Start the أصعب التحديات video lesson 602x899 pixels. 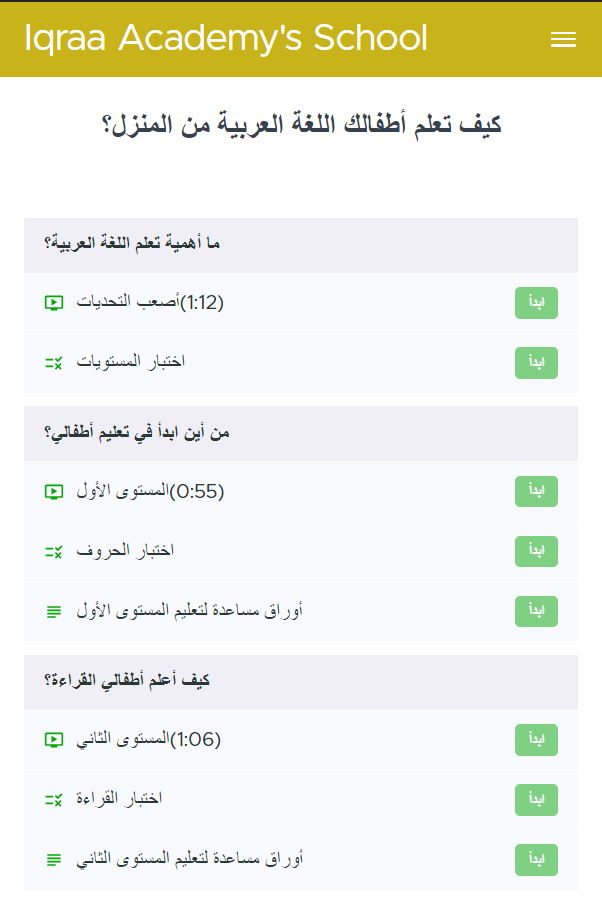point(536,303)
